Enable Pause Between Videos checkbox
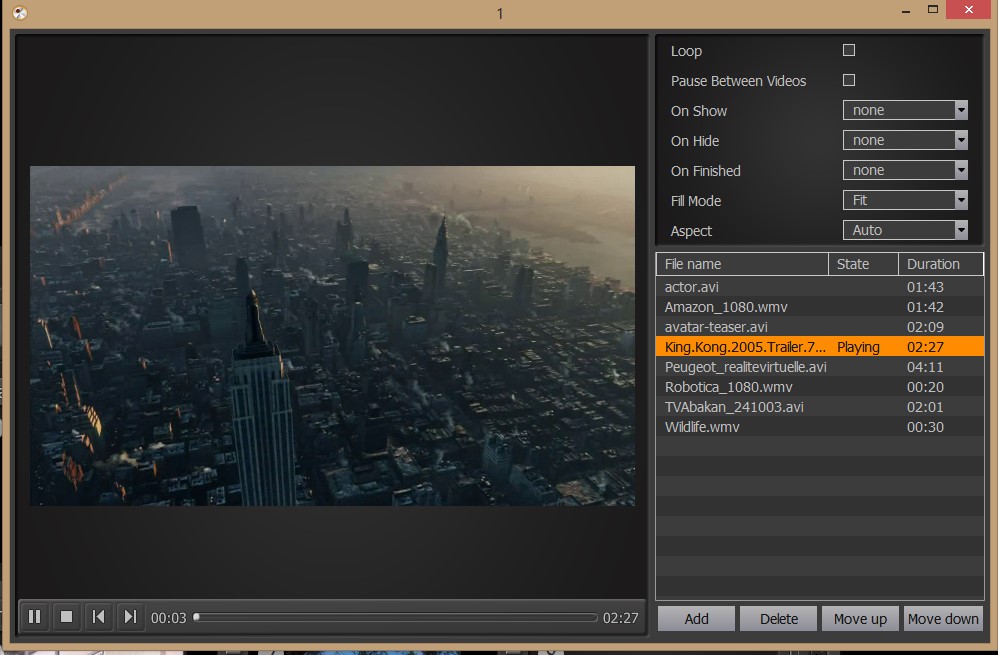 (848, 80)
